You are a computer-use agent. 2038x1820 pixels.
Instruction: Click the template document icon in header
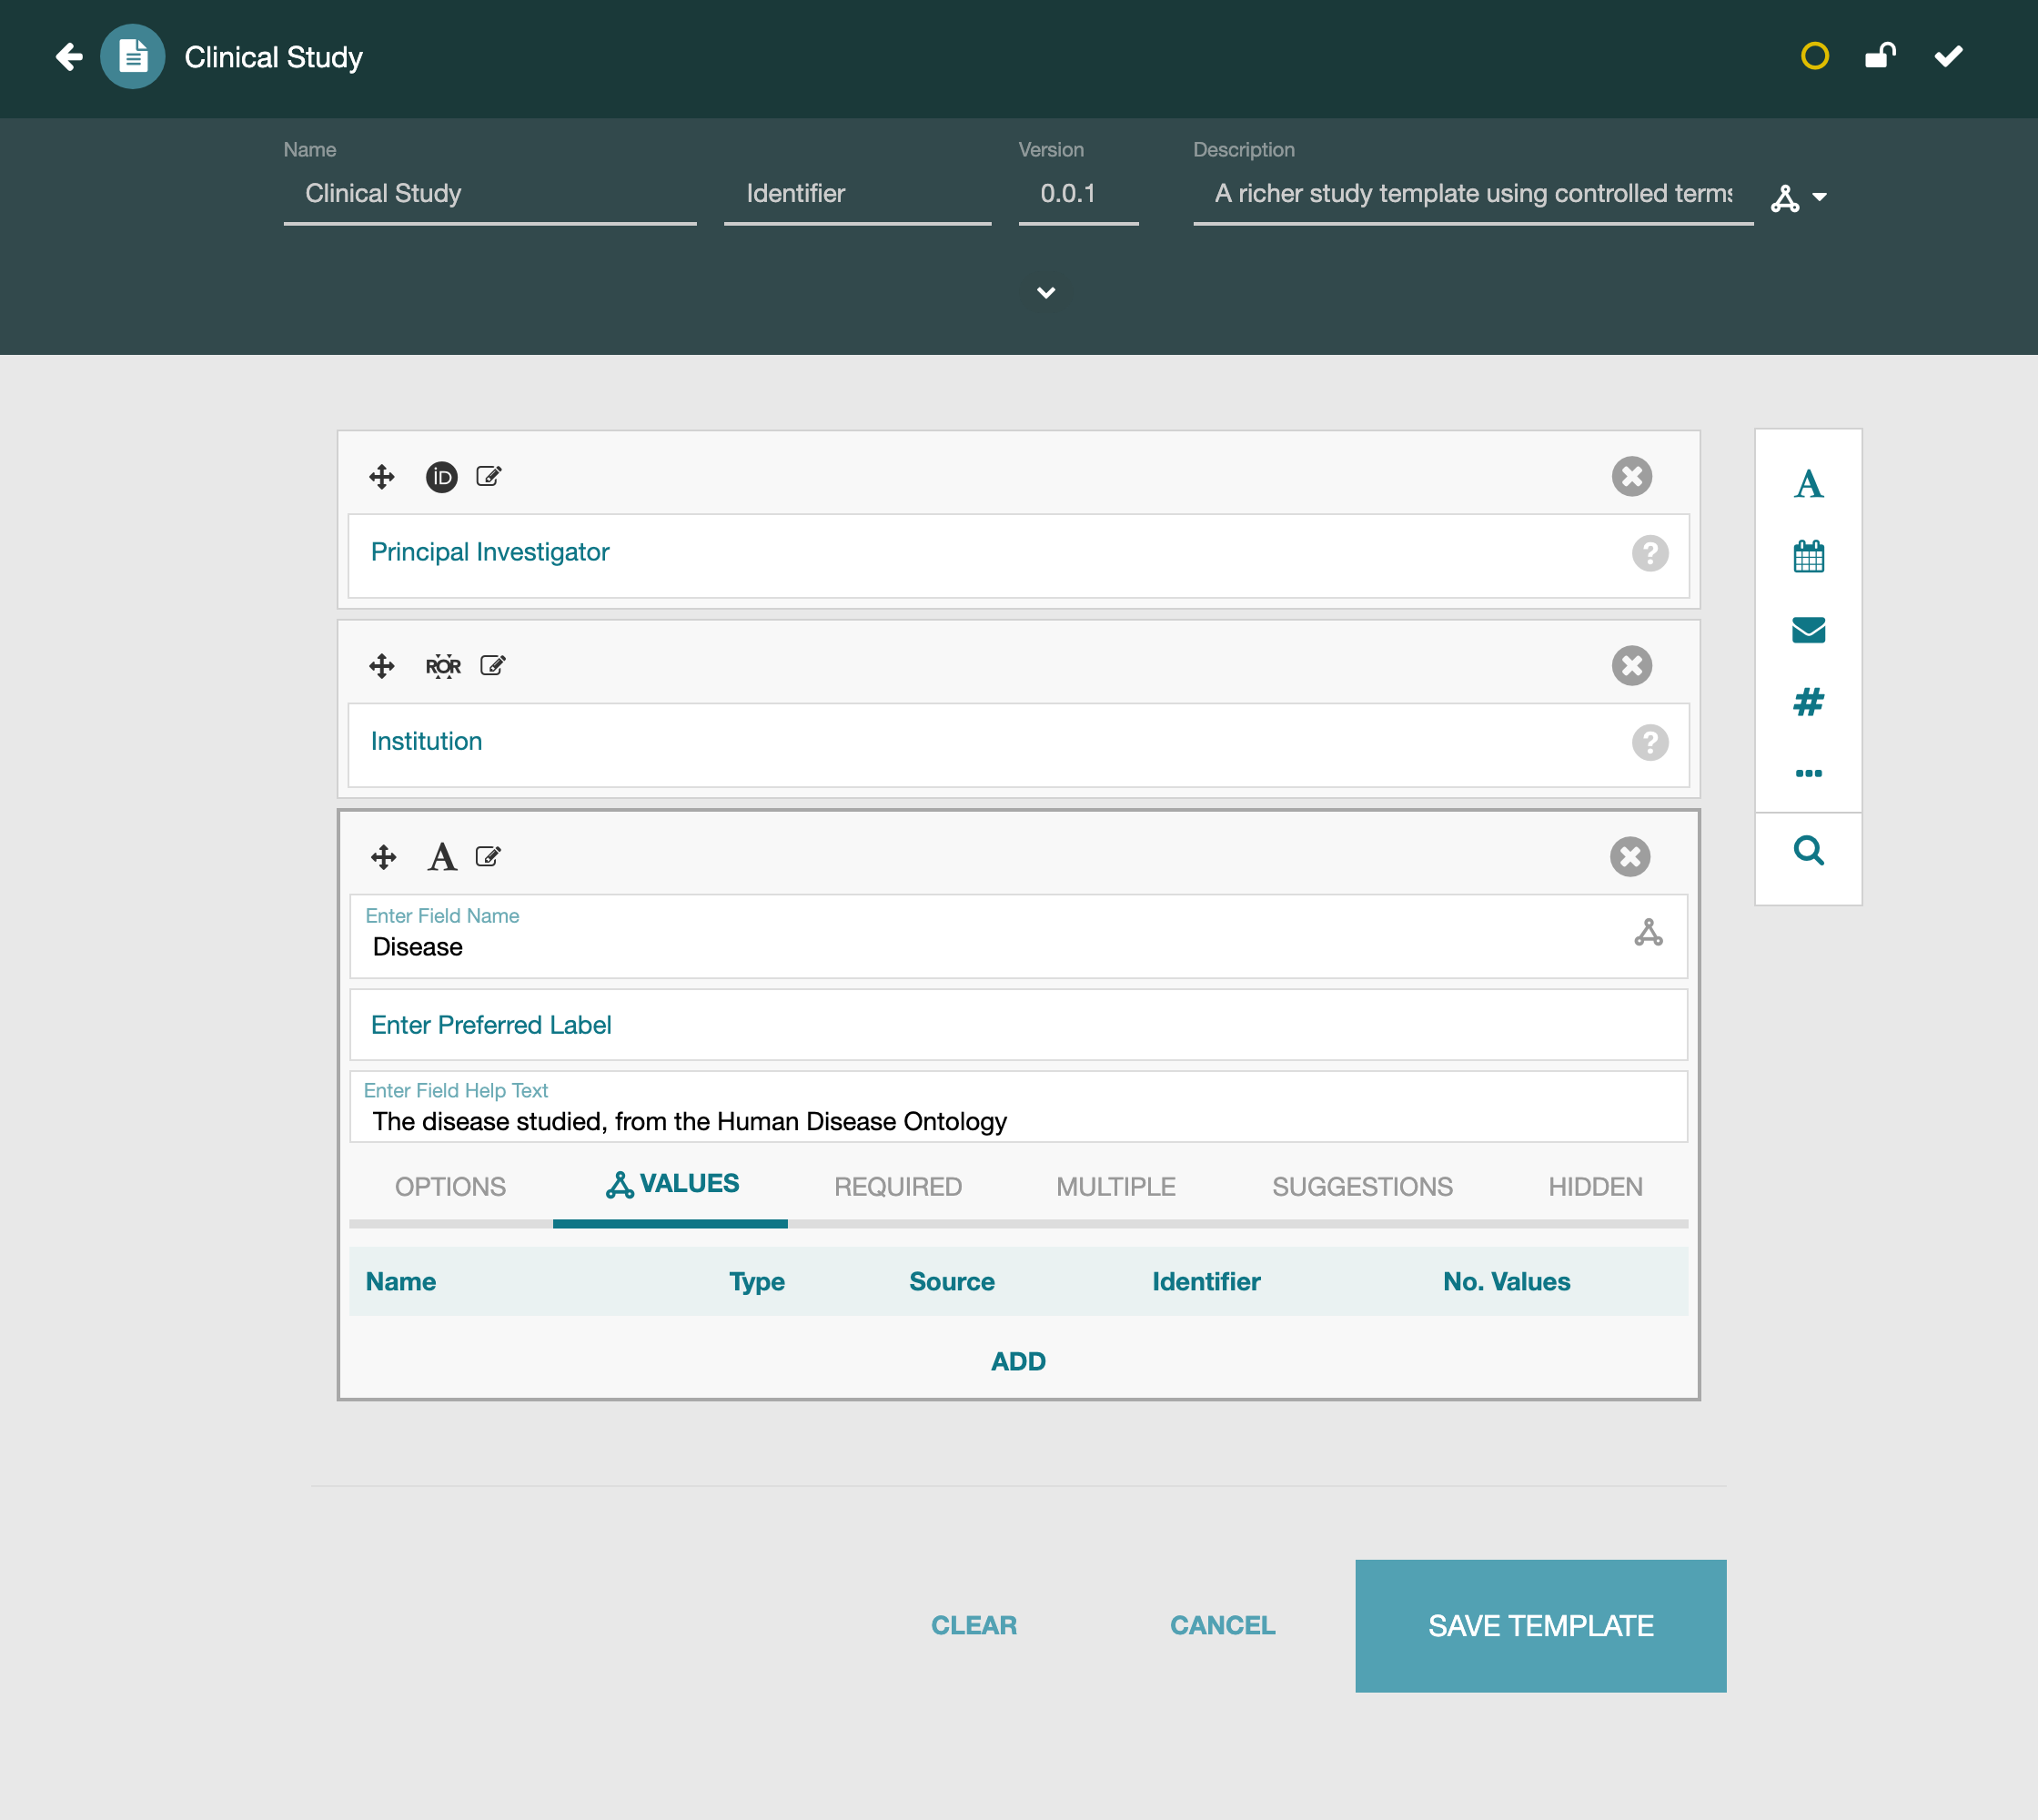pos(133,57)
